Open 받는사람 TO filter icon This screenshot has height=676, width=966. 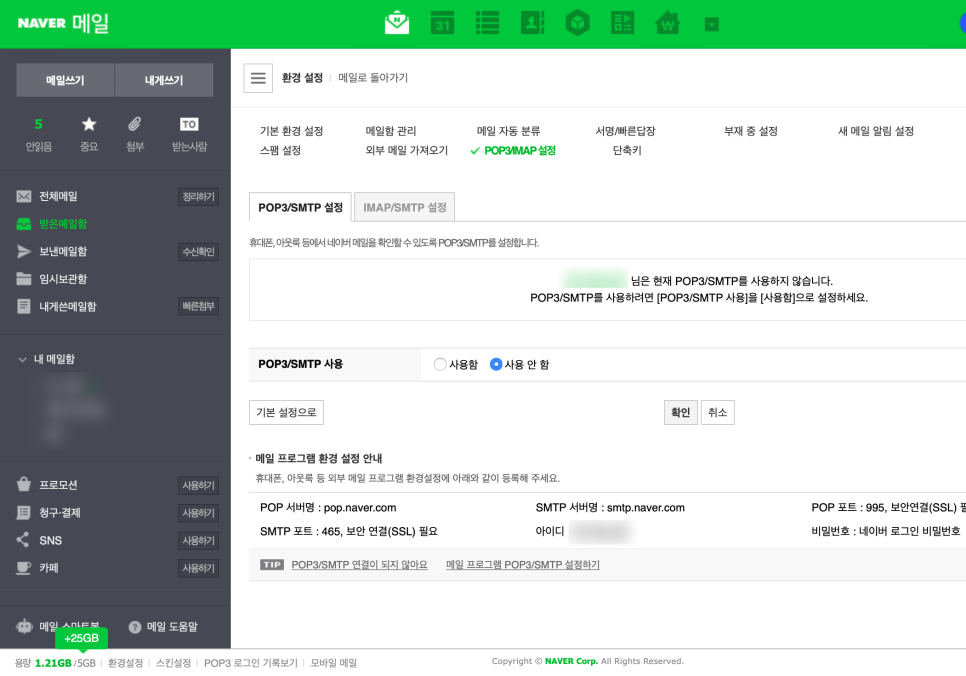click(189, 134)
